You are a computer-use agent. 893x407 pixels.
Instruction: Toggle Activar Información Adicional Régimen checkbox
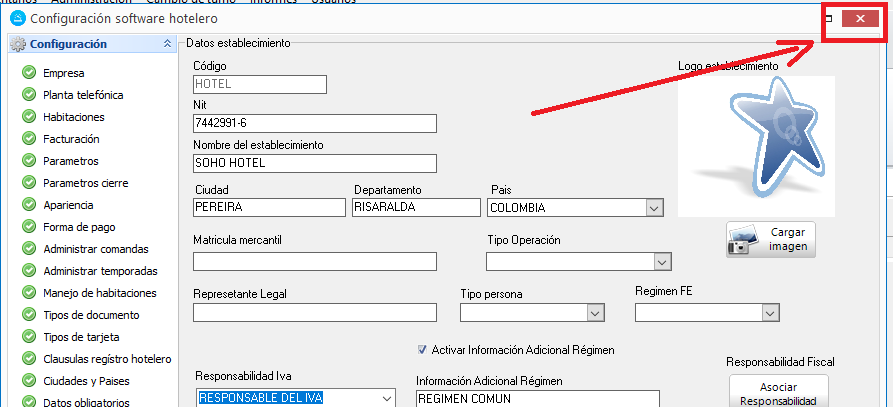coord(423,350)
